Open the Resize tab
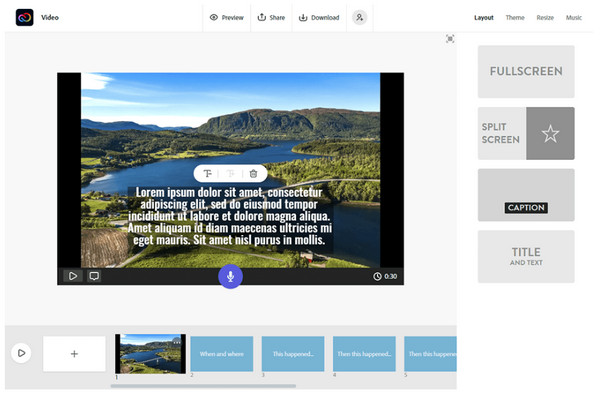Viewport: 600px width, 400px height. pyautogui.click(x=545, y=17)
